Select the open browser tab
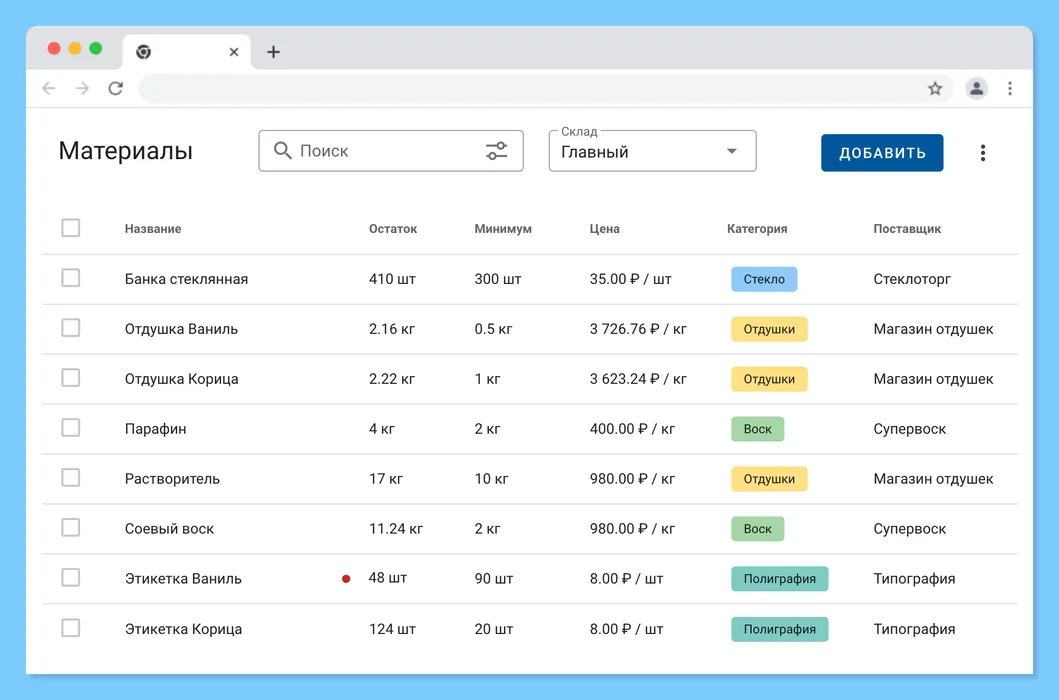The height and width of the screenshot is (700, 1059). click(x=186, y=52)
